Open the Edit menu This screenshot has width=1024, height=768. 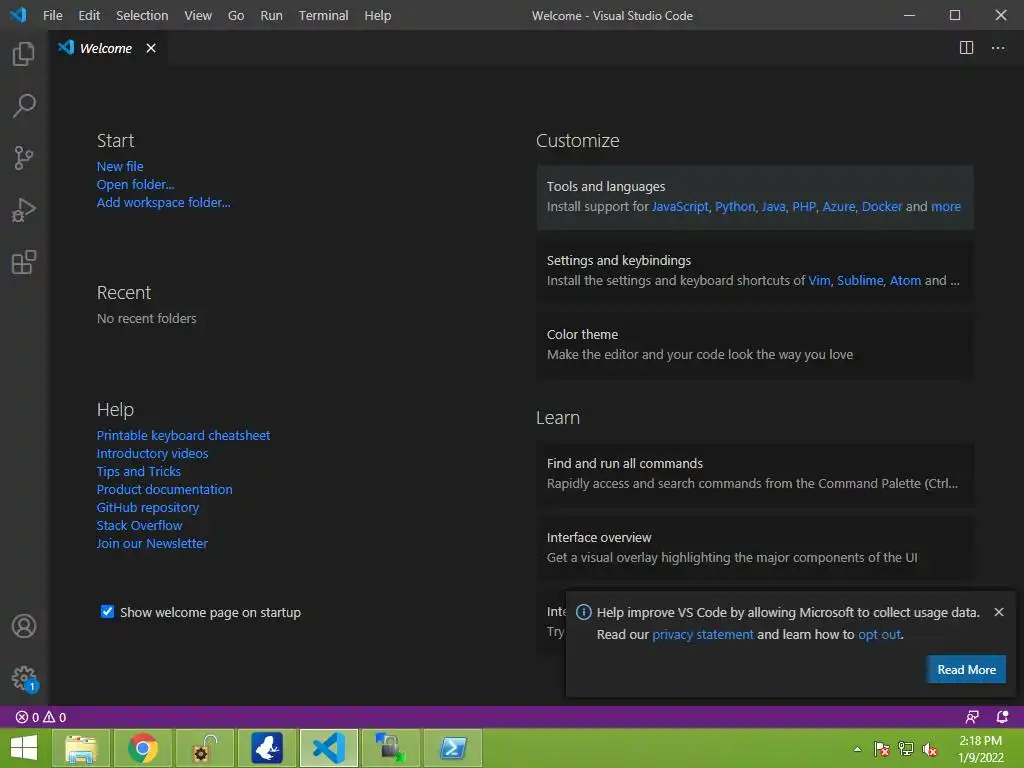pyautogui.click(x=89, y=15)
